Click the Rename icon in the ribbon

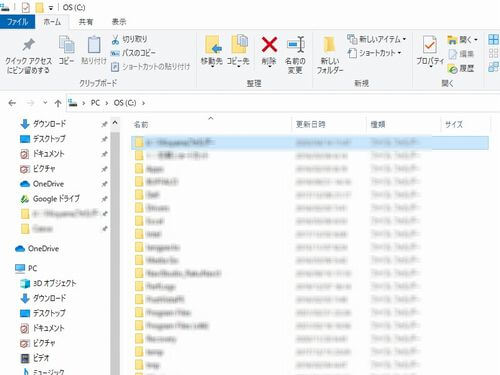point(295,55)
